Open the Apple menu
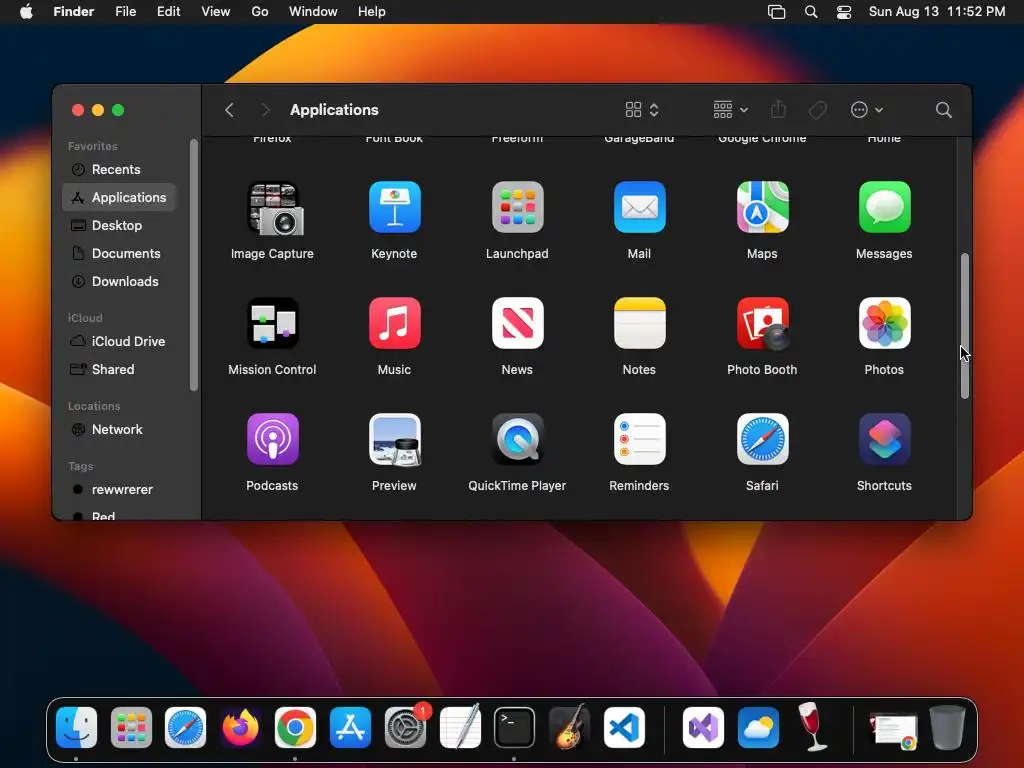The height and width of the screenshot is (768, 1024). [x=26, y=12]
